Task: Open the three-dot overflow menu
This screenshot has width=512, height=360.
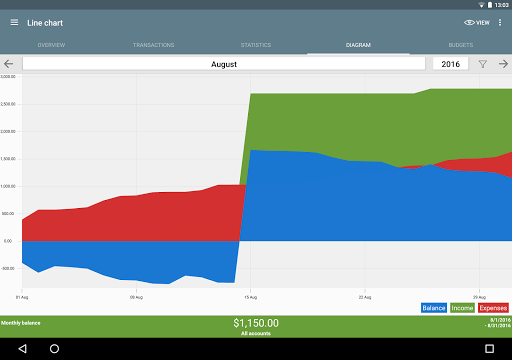Action: pos(500,23)
